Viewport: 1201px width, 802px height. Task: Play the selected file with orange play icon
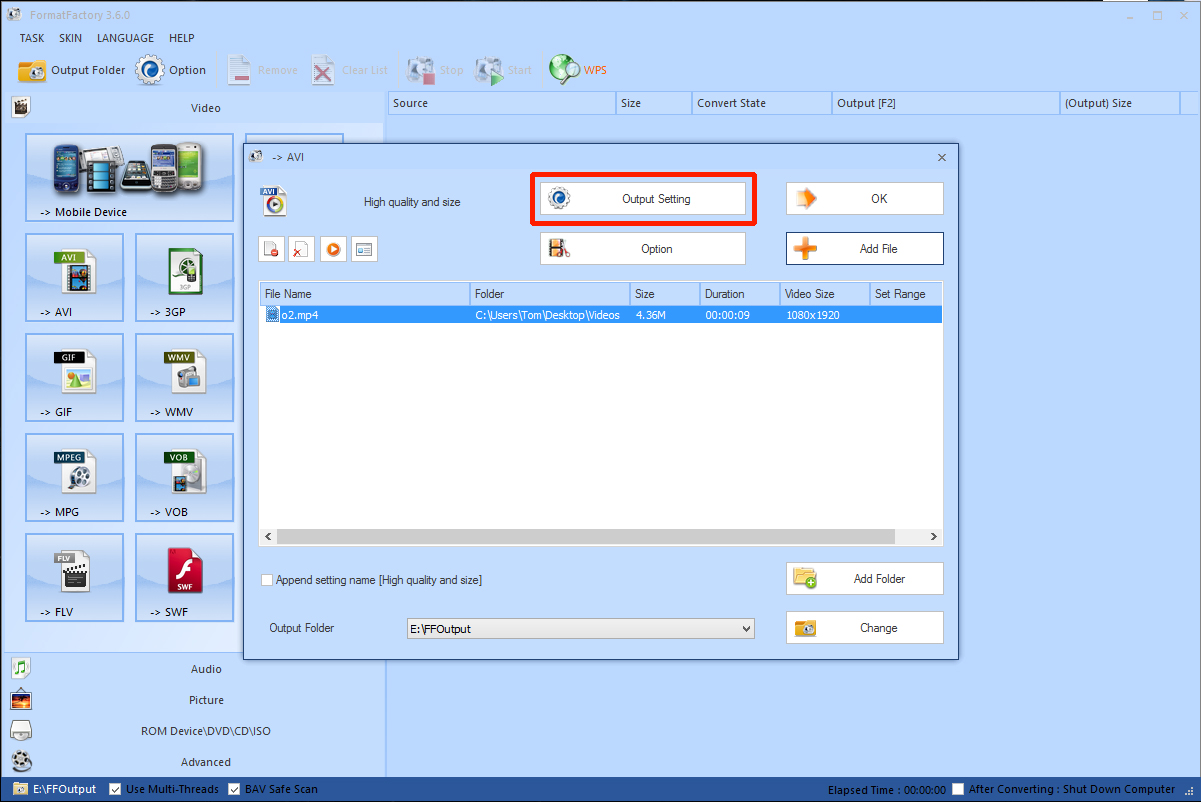click(333, 249)
